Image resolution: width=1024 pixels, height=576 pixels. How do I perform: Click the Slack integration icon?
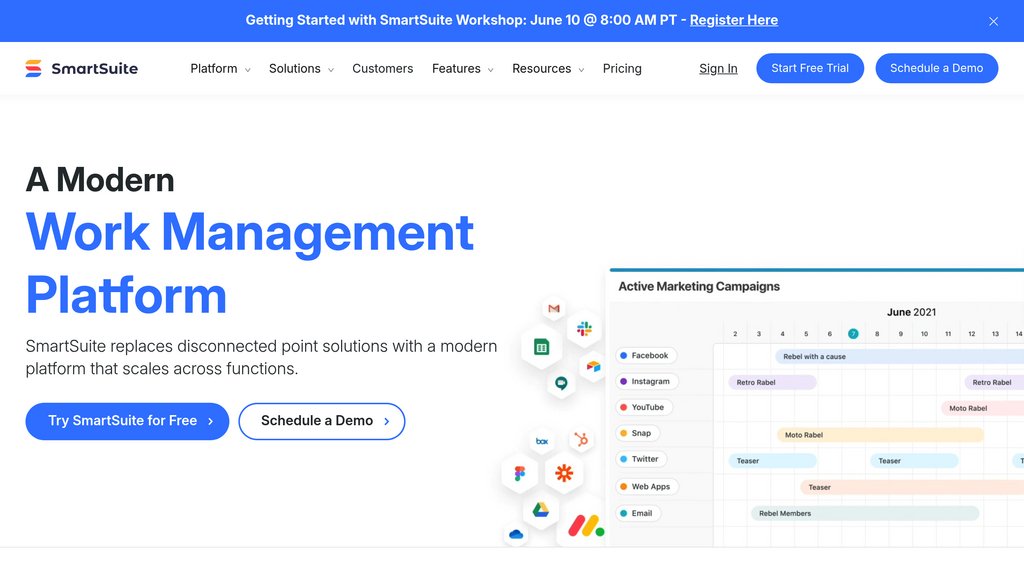click(x=584, y=328)
